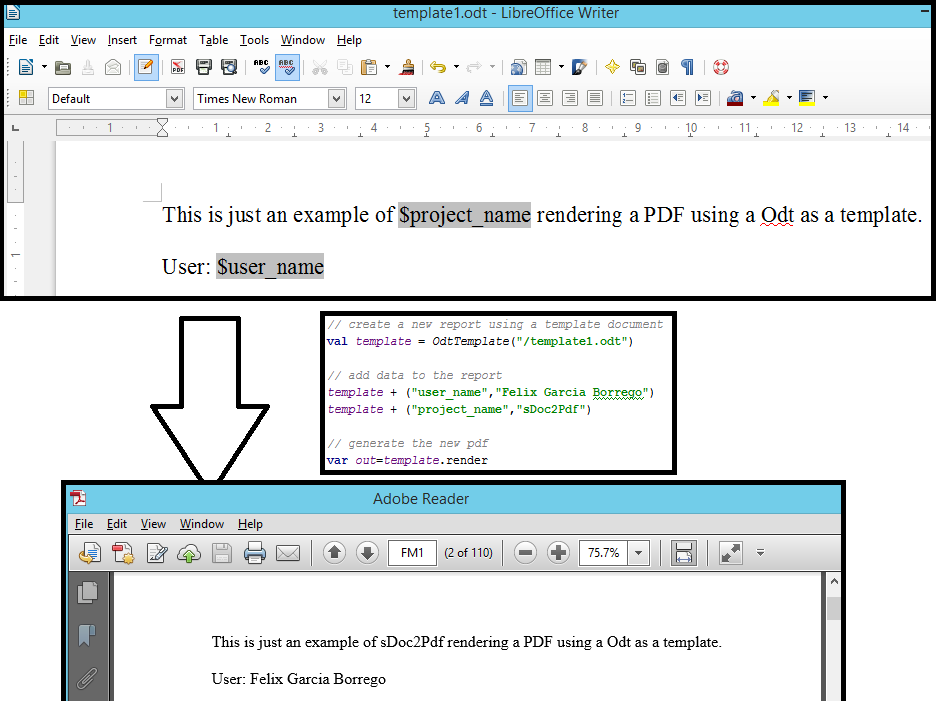Click the Paste clipboard icon

point(369,67)
